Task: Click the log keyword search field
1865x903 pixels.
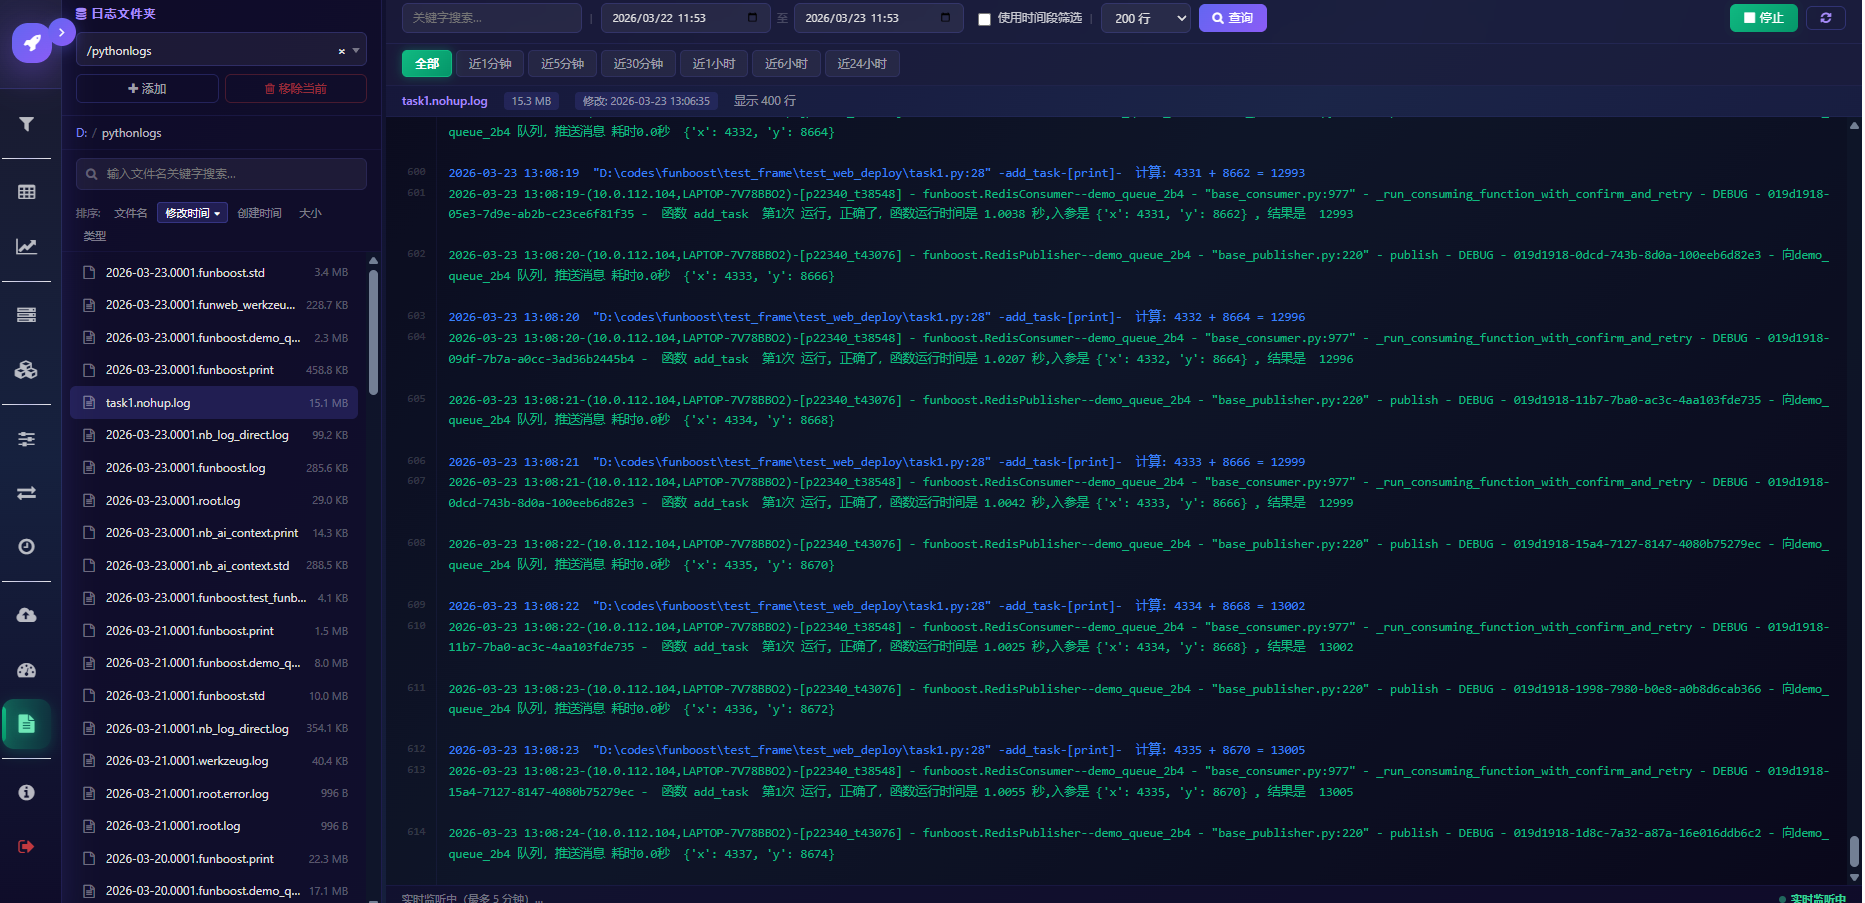Action: point(491,18)
